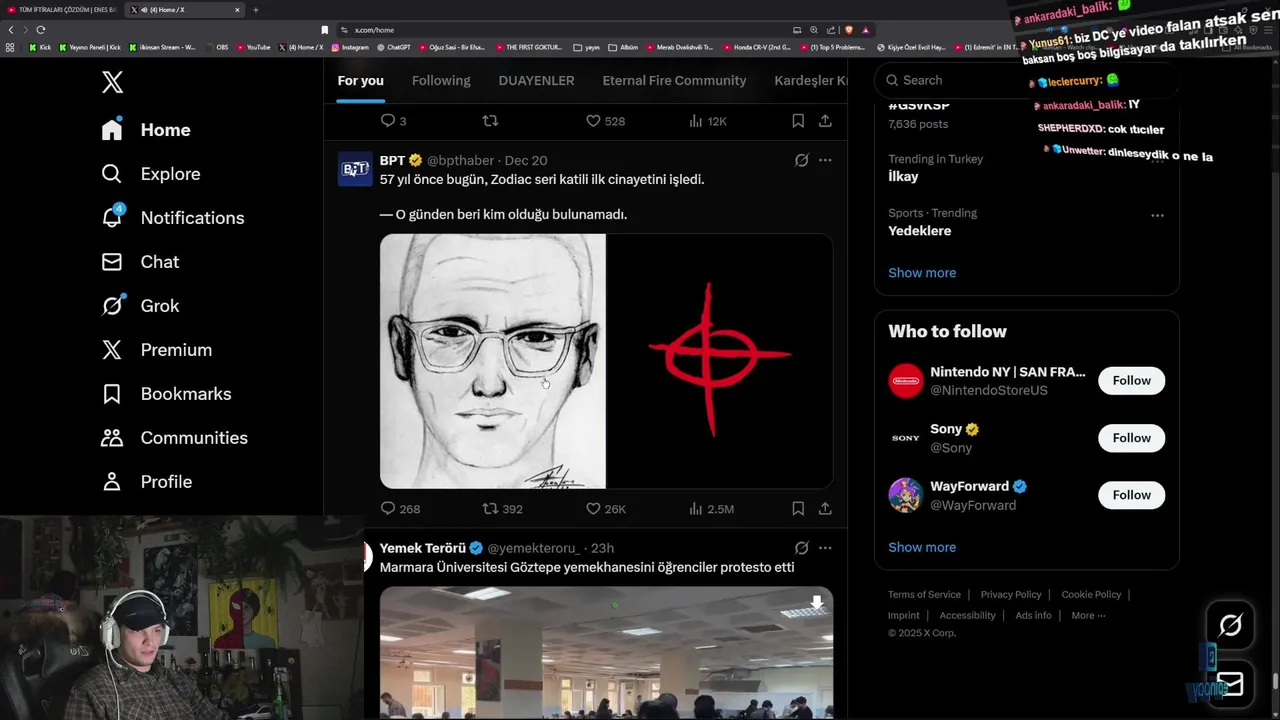Image resolution: width=1280 pixels, height=720 pixels.
Task: Share the top tweet with 12K views
Action: (825, 121)
